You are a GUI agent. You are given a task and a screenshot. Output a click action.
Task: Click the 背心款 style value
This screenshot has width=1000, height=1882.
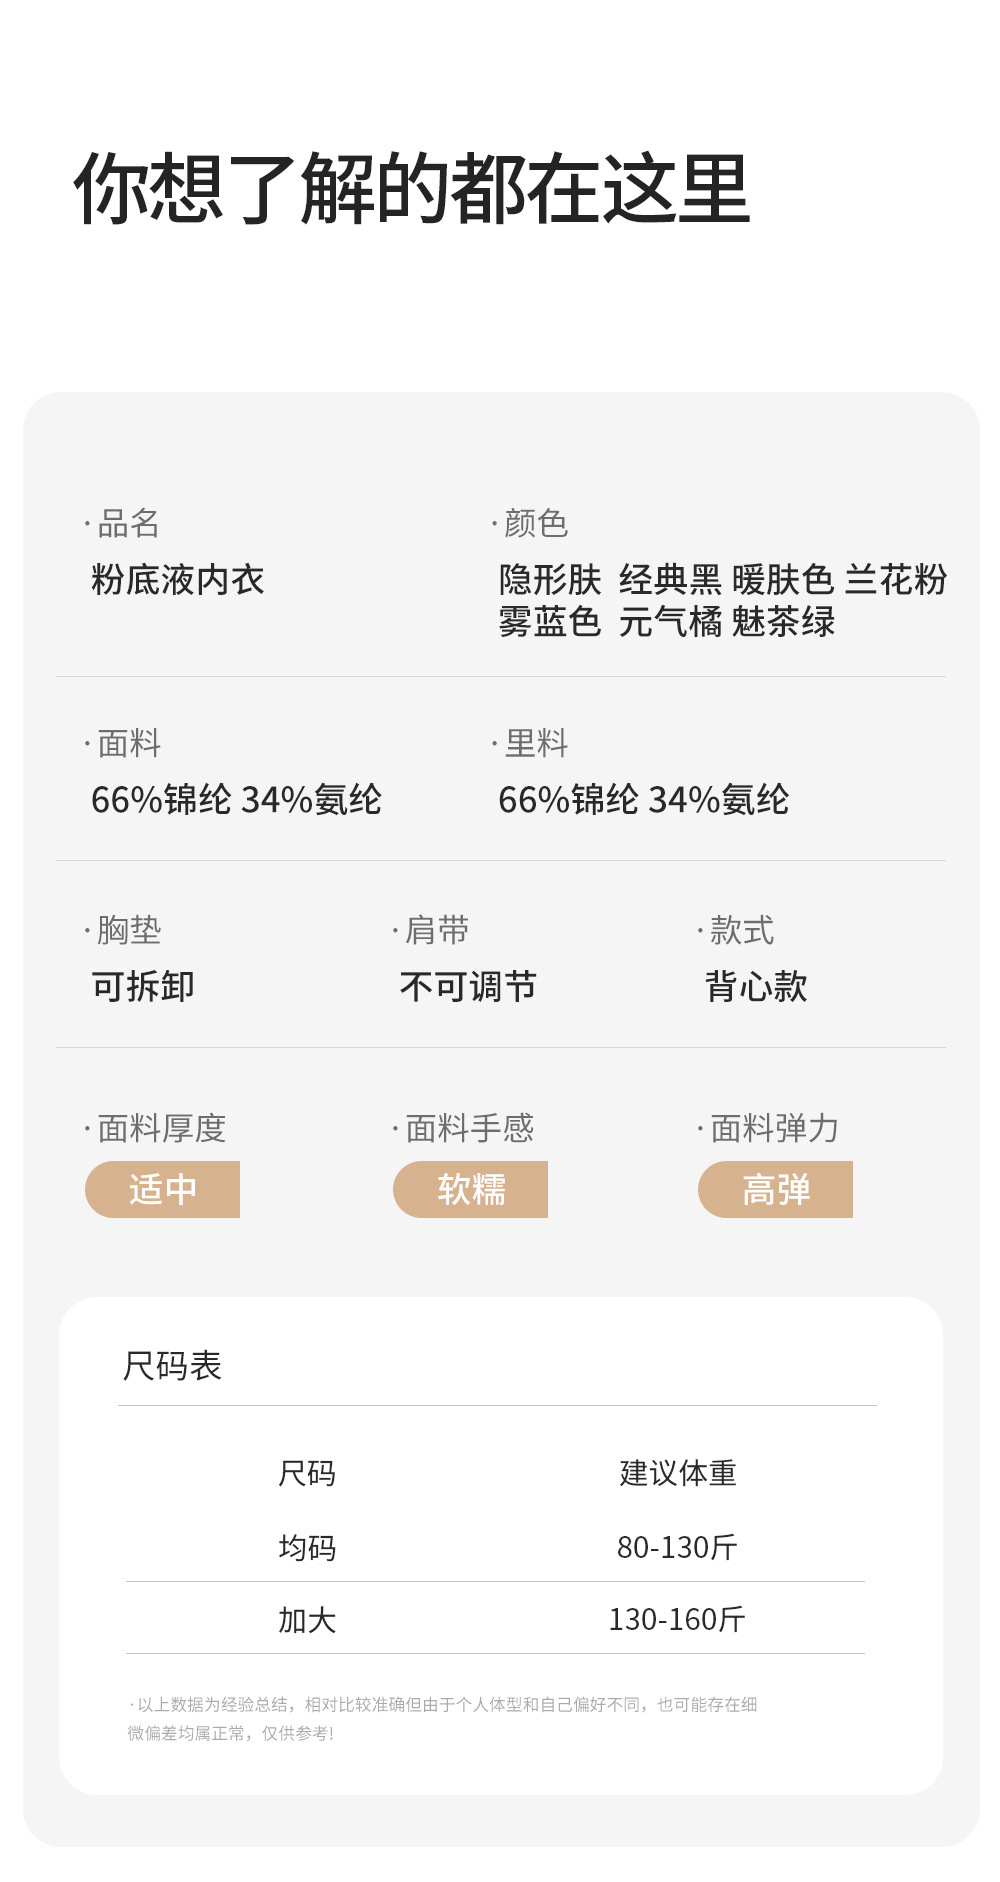point(756,987)
